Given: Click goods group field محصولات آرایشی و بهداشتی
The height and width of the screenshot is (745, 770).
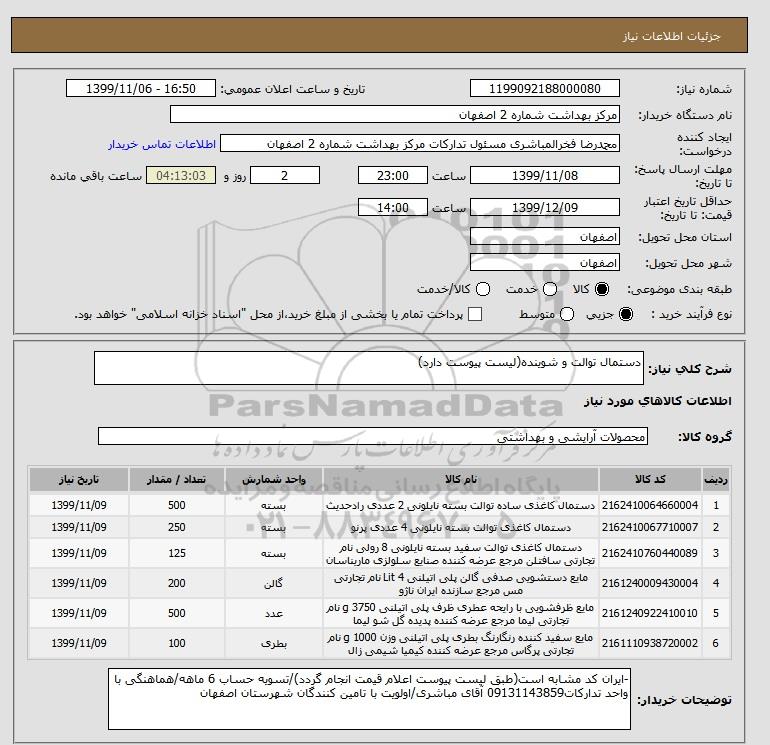Looking at the screenshot, I should [x=373, y=437].
